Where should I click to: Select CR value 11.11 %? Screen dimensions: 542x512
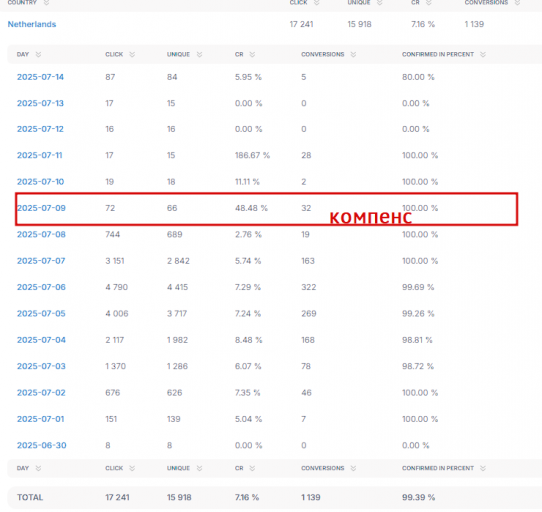(247, 182)
